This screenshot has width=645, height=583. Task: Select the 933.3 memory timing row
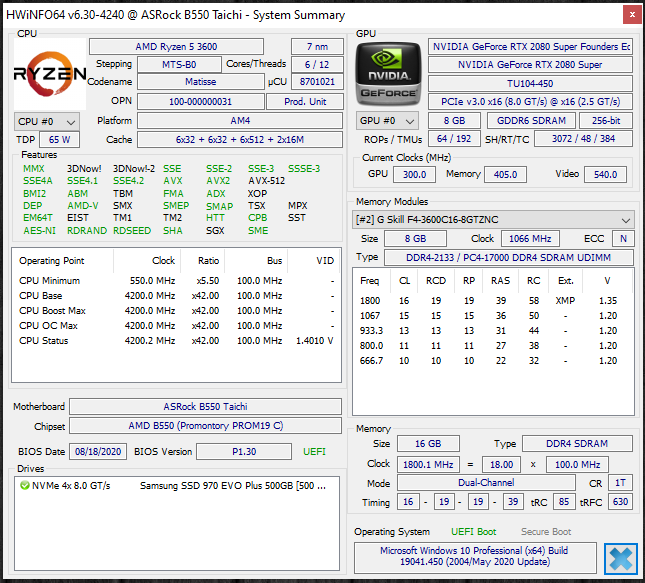pos(492,331)
